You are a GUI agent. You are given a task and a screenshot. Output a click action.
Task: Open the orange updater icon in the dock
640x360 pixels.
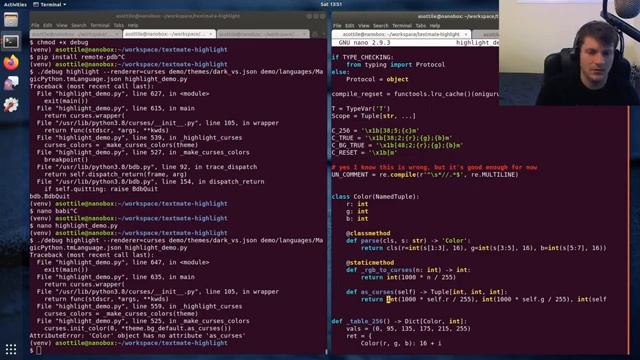tap(11, 105)
